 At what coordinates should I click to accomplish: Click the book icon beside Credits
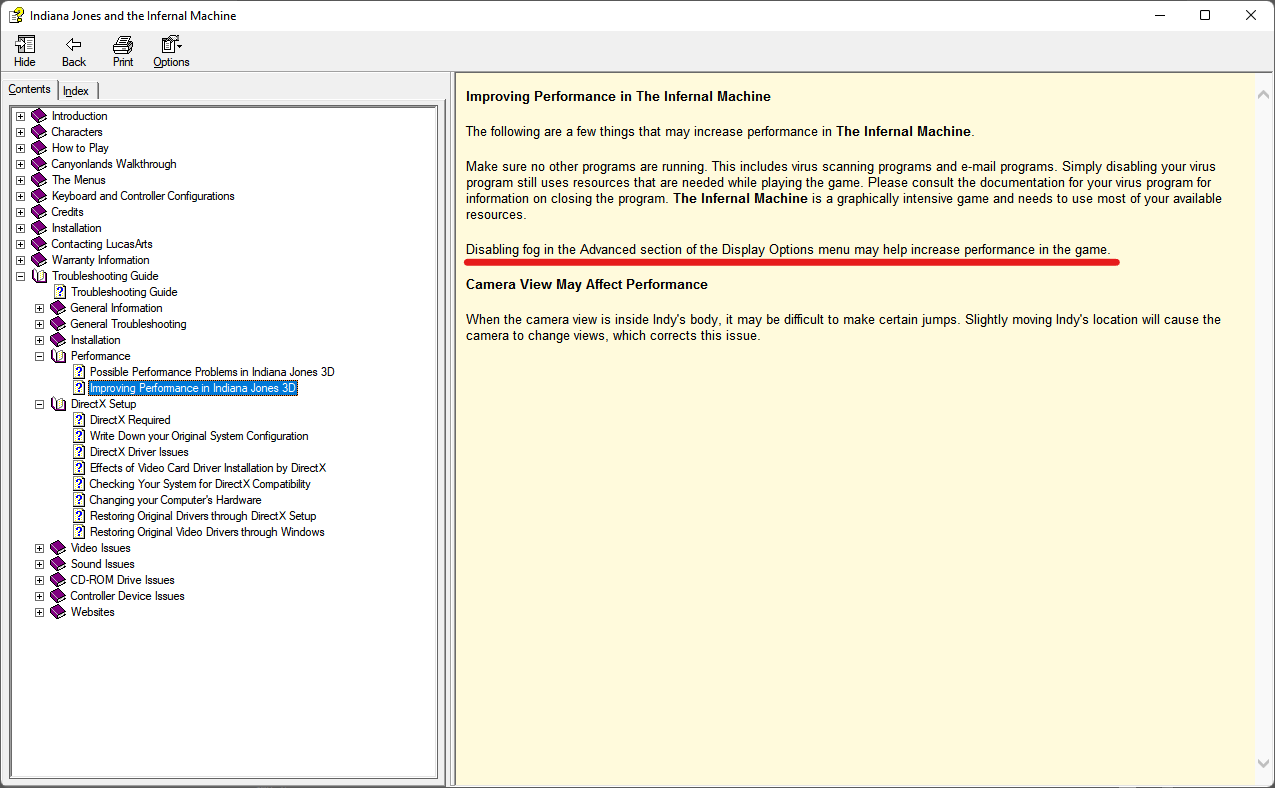click(x=39, y=212)
